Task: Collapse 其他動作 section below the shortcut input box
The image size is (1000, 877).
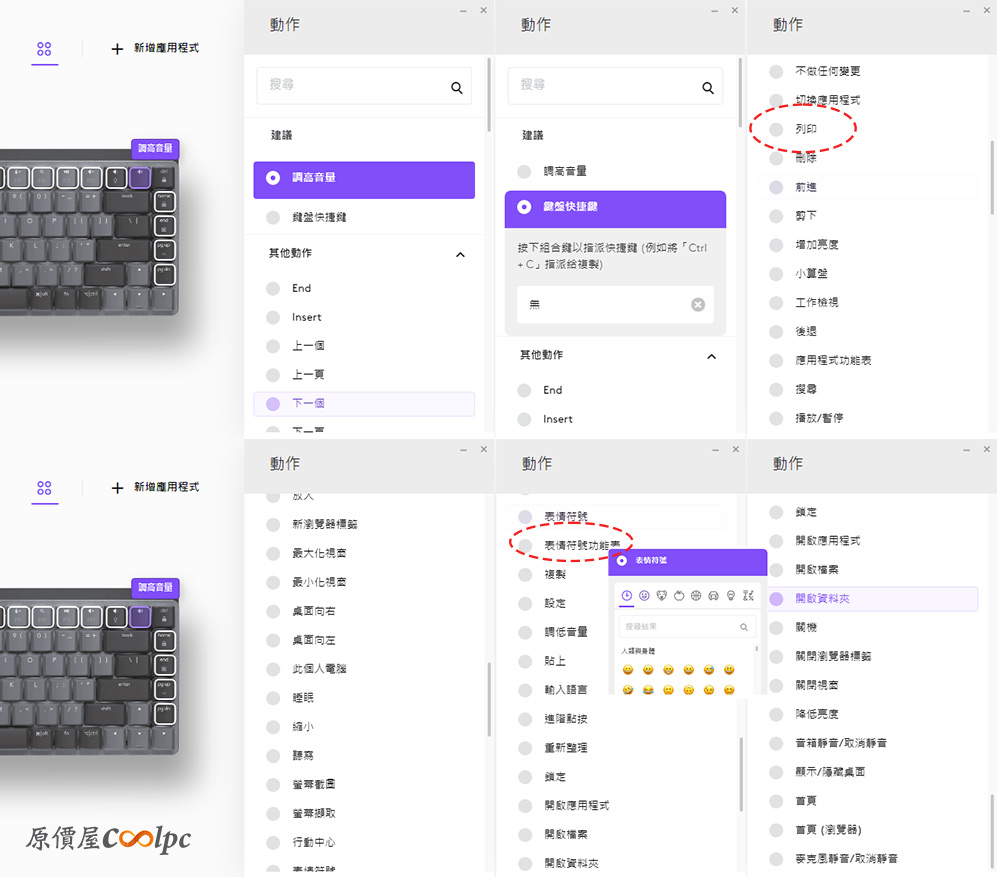Action: 712,356
